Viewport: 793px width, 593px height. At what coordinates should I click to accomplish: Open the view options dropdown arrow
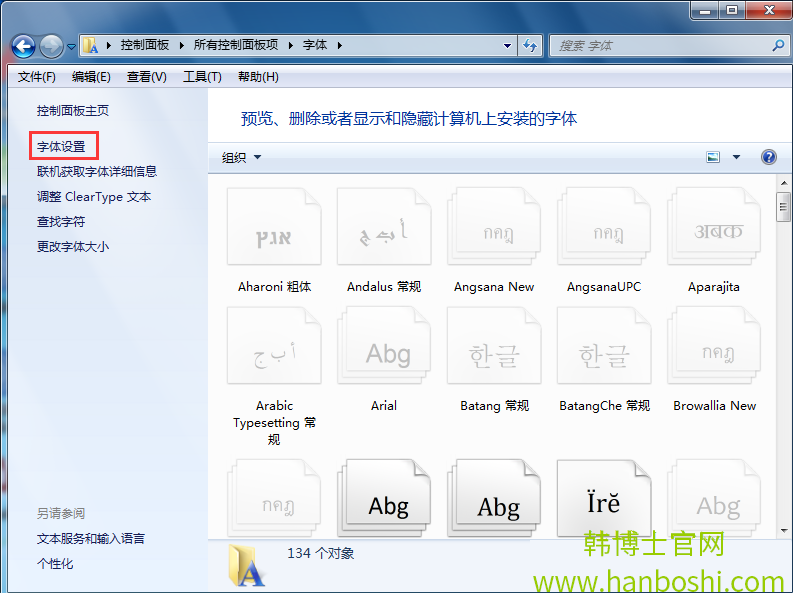[x=736, y=157]
